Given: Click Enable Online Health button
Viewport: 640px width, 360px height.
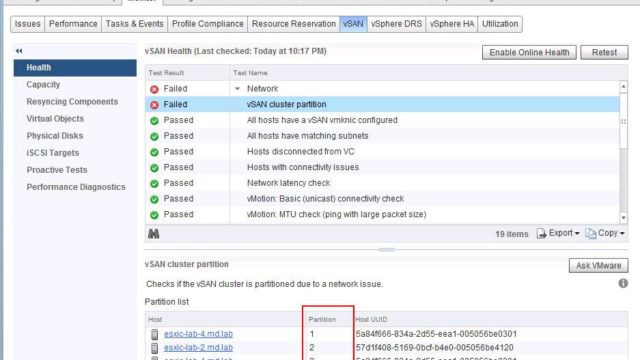Looking at the screenshot, I should click(x=529, y=52).
